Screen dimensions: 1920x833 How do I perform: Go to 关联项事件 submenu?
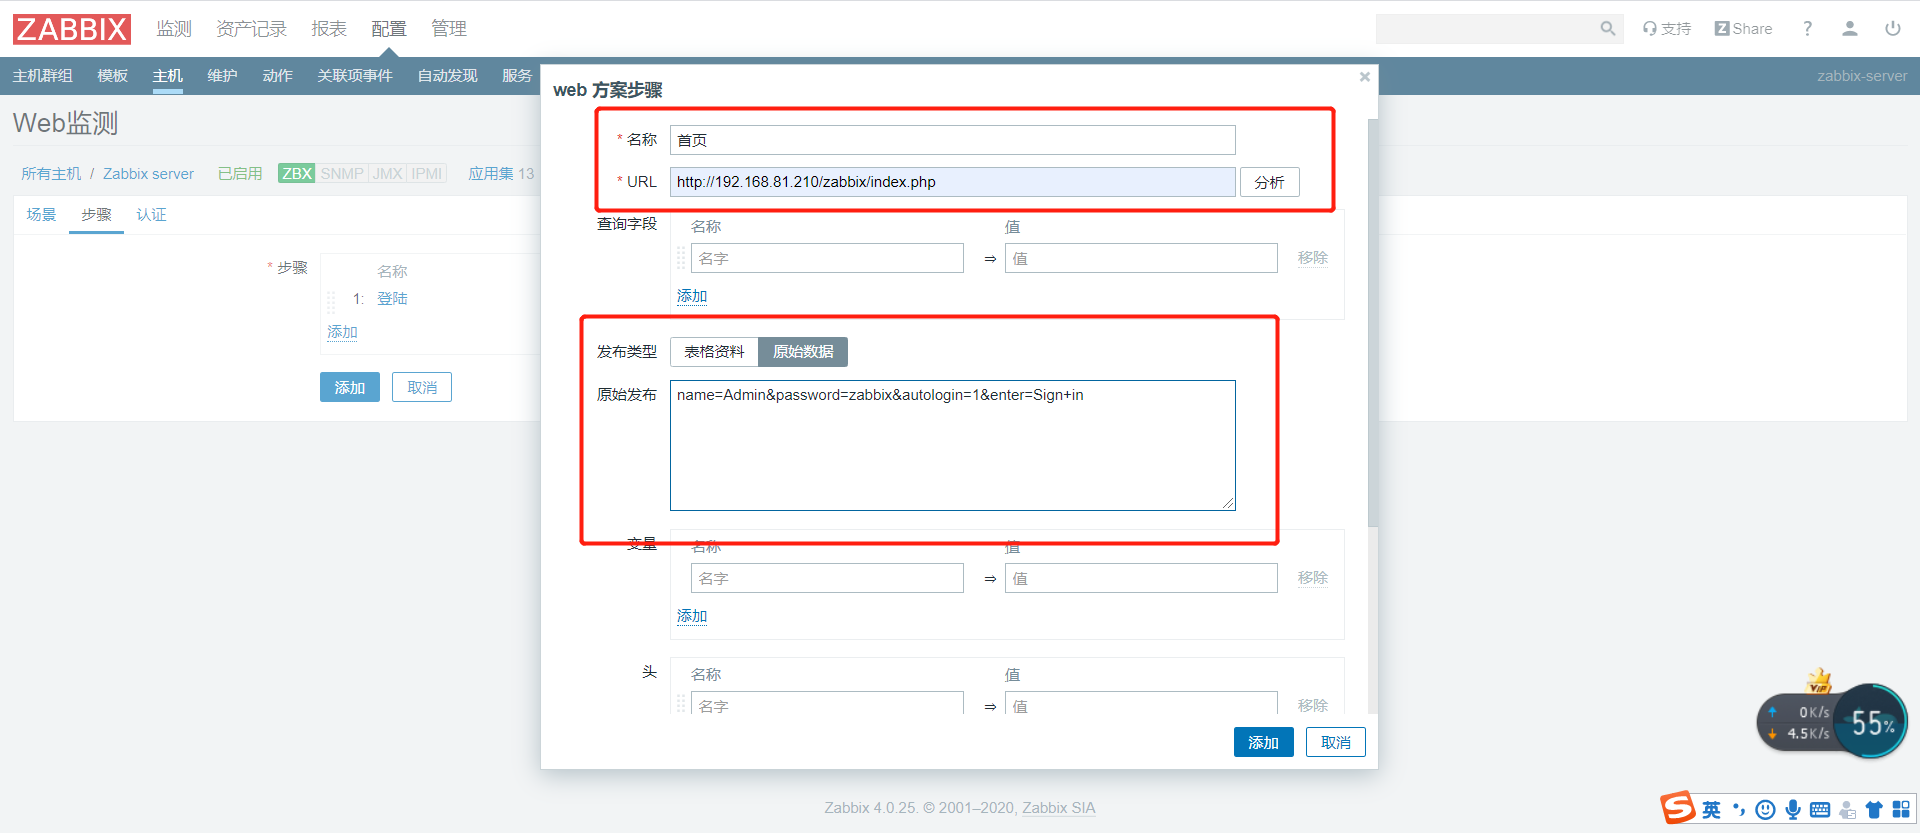[355, 76]
